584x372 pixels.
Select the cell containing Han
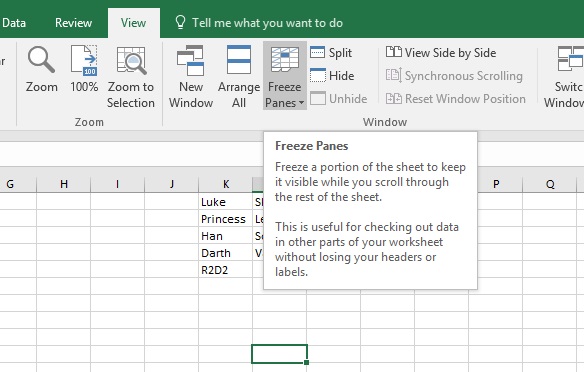click(226, 236)
